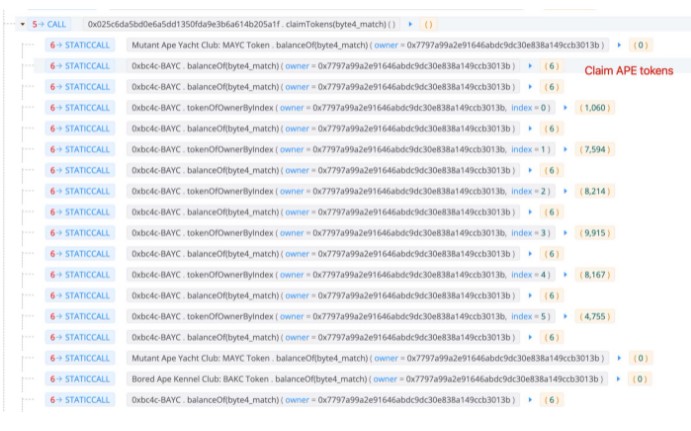
Task: Click the red Claim APE tokens annotation
Action: coord(629,71)
